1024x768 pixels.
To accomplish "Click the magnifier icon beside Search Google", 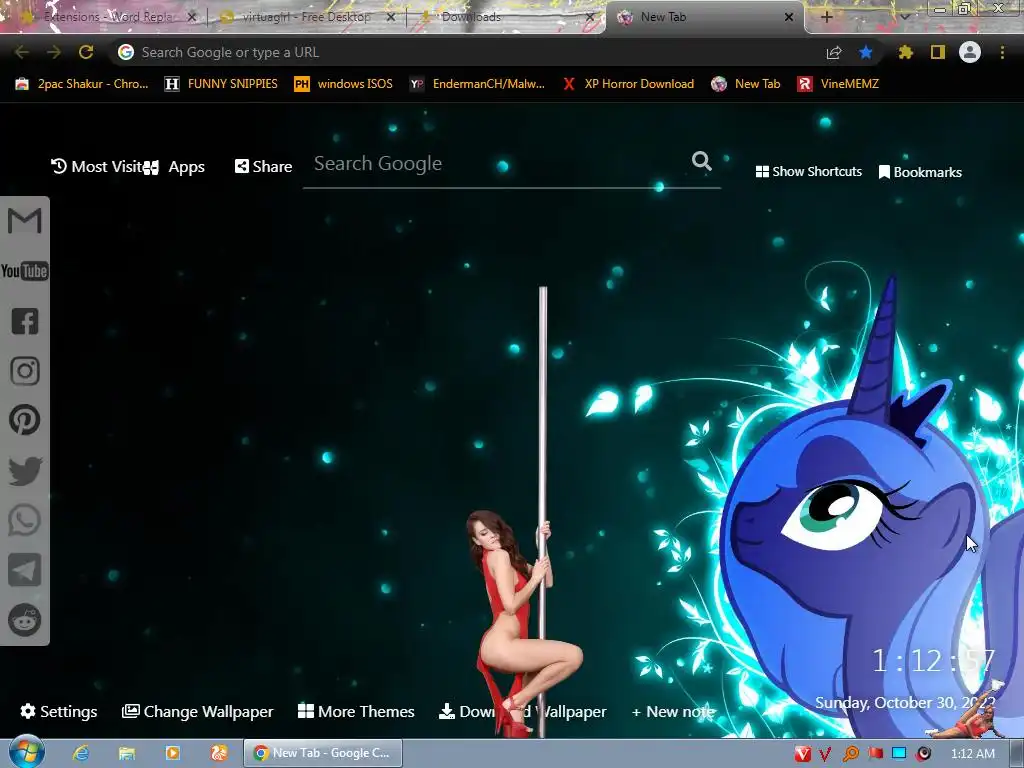I will tap(701, 161).
